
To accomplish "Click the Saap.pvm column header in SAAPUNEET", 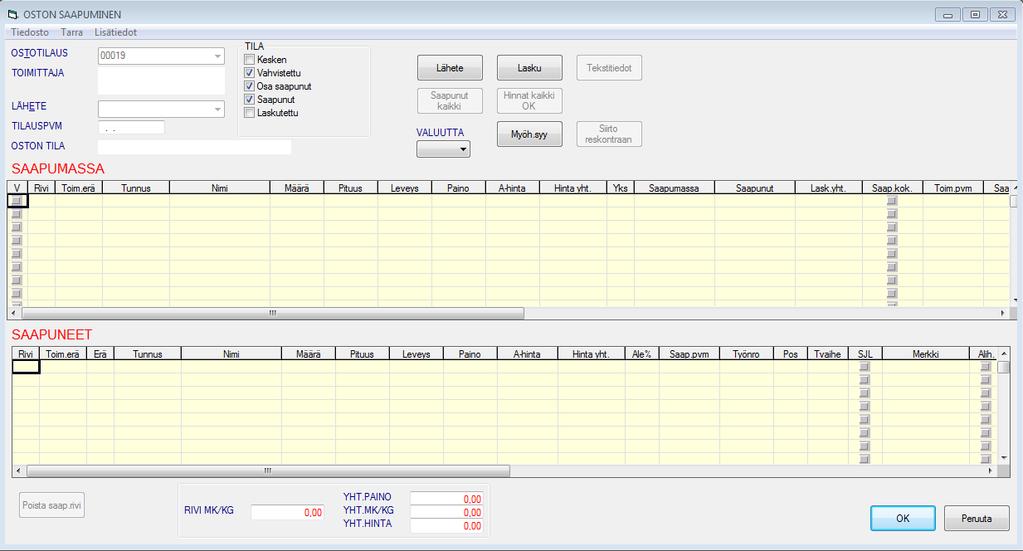I will (689, 354).
